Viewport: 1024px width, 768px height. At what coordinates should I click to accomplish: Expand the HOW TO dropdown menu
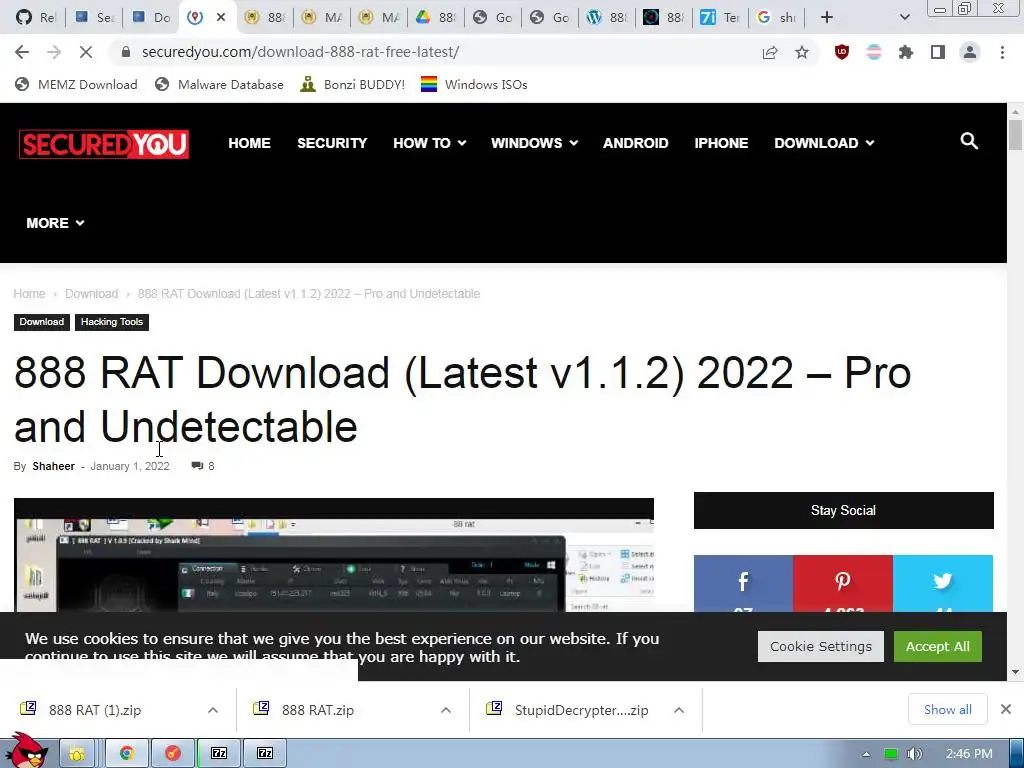430,143
